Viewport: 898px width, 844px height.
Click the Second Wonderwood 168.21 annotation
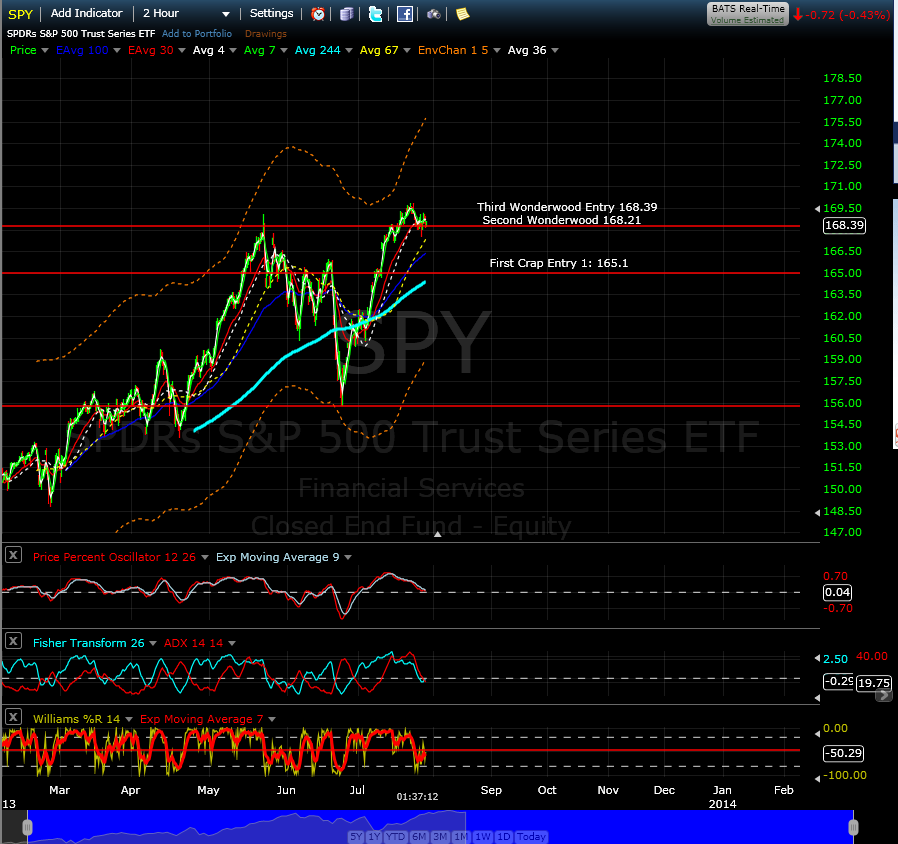click(x=561, y=220)
